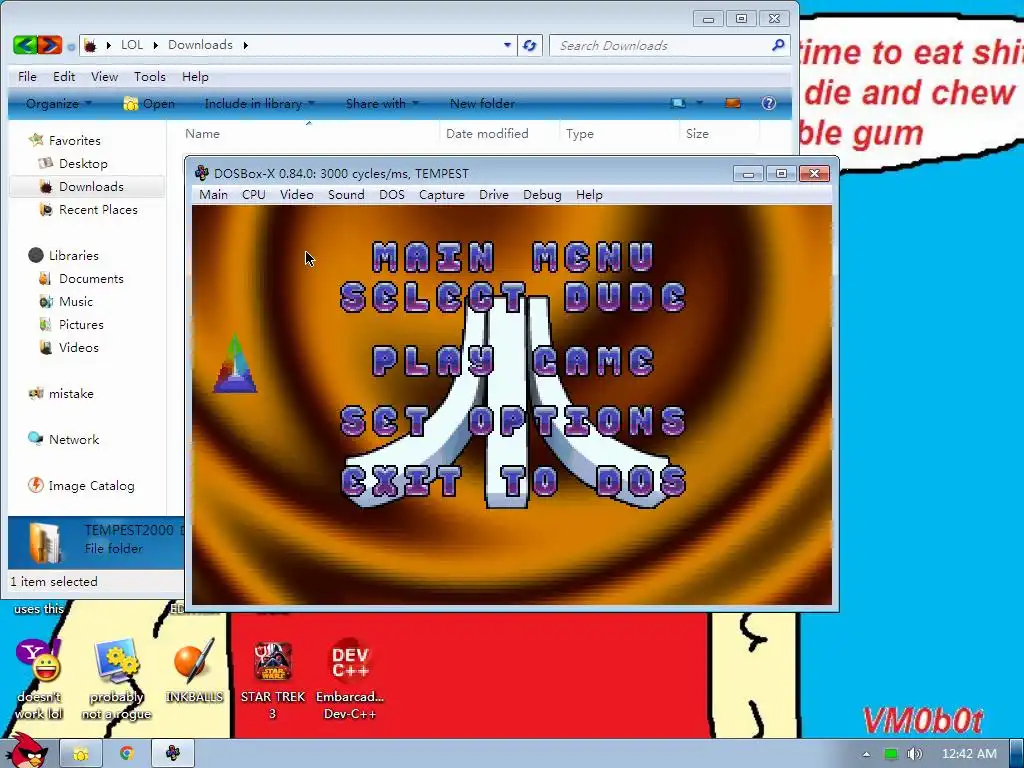1024x768 pixels.
Task: Open DOSBox-X Capture menu
Action: click(441, 195)
